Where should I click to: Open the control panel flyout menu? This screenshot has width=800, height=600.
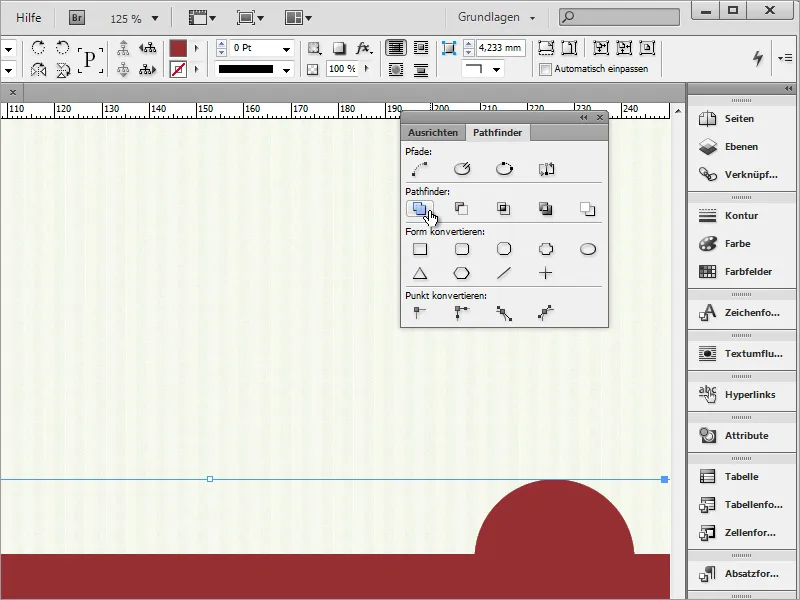point(785,58)
